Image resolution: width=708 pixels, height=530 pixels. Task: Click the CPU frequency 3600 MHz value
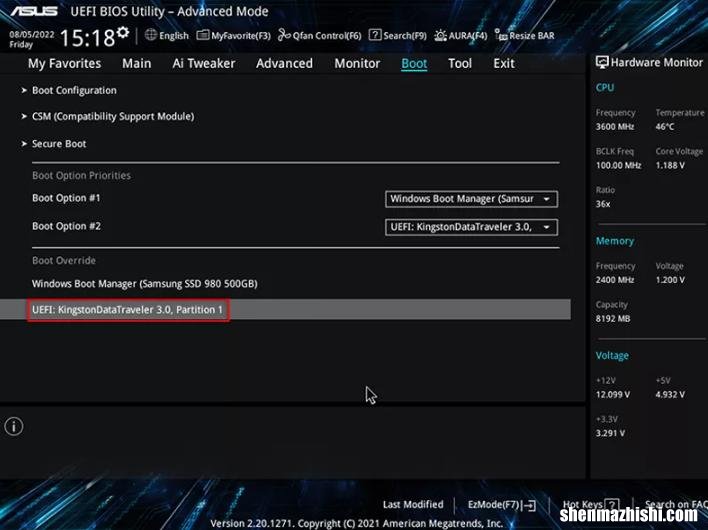pos(615,127)
